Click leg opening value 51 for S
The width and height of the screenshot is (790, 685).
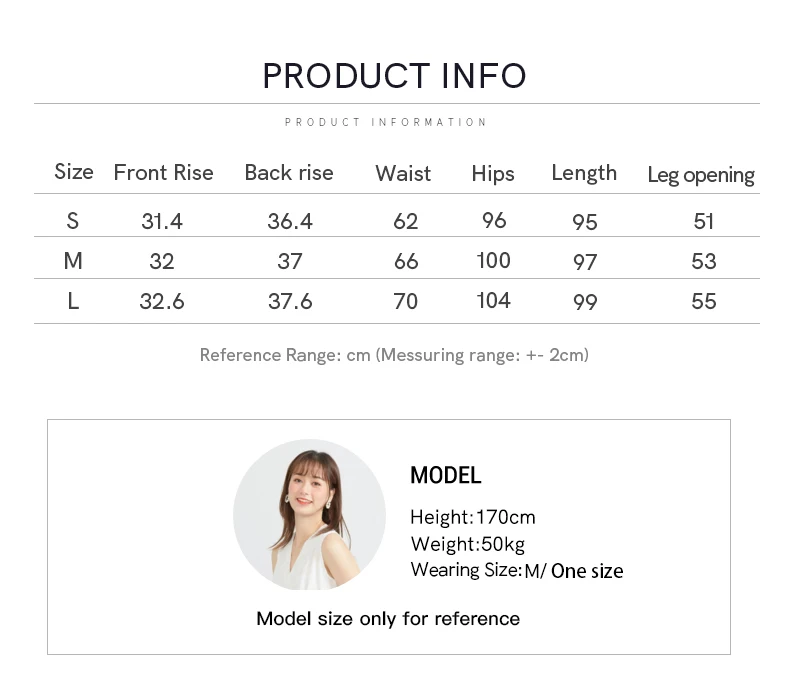click(704, 221)
